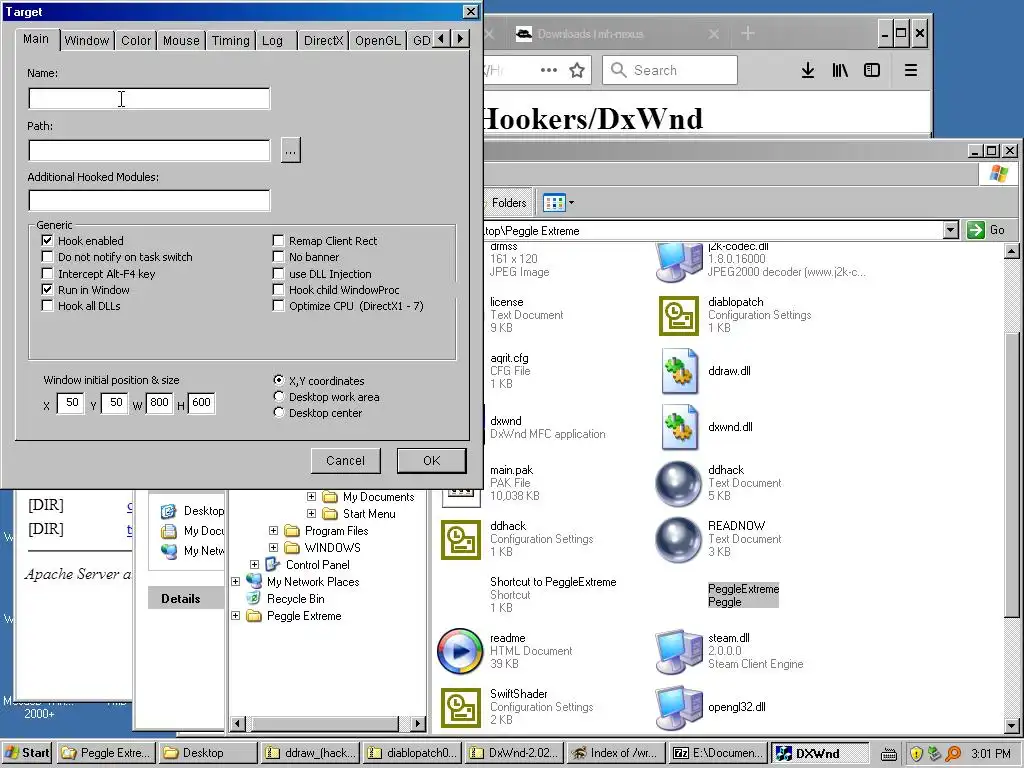This screenshot has height=768, width=1024.
Task: Uncheck Hook enabled checkbox
Action: click(47, 240)
